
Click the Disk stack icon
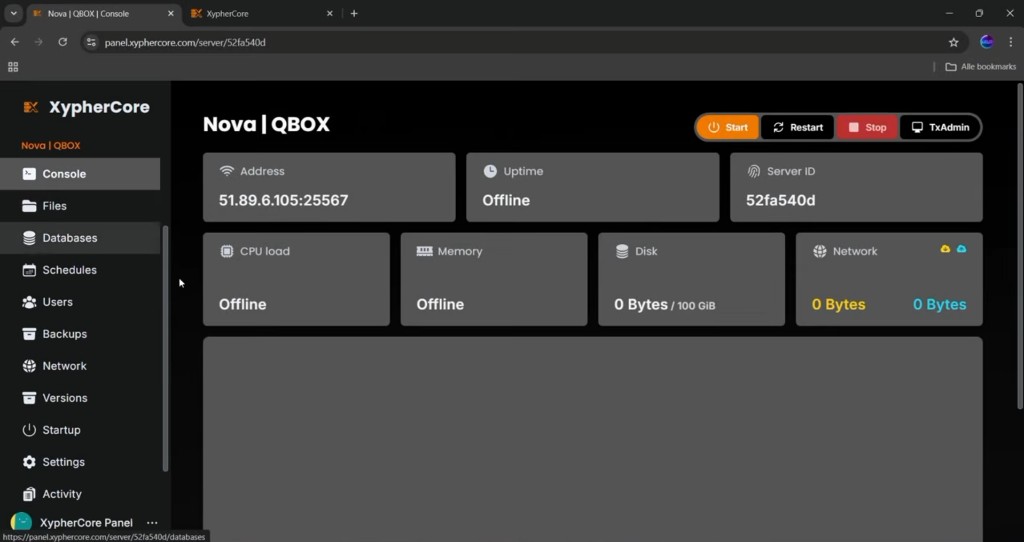(x=622, y=251)
